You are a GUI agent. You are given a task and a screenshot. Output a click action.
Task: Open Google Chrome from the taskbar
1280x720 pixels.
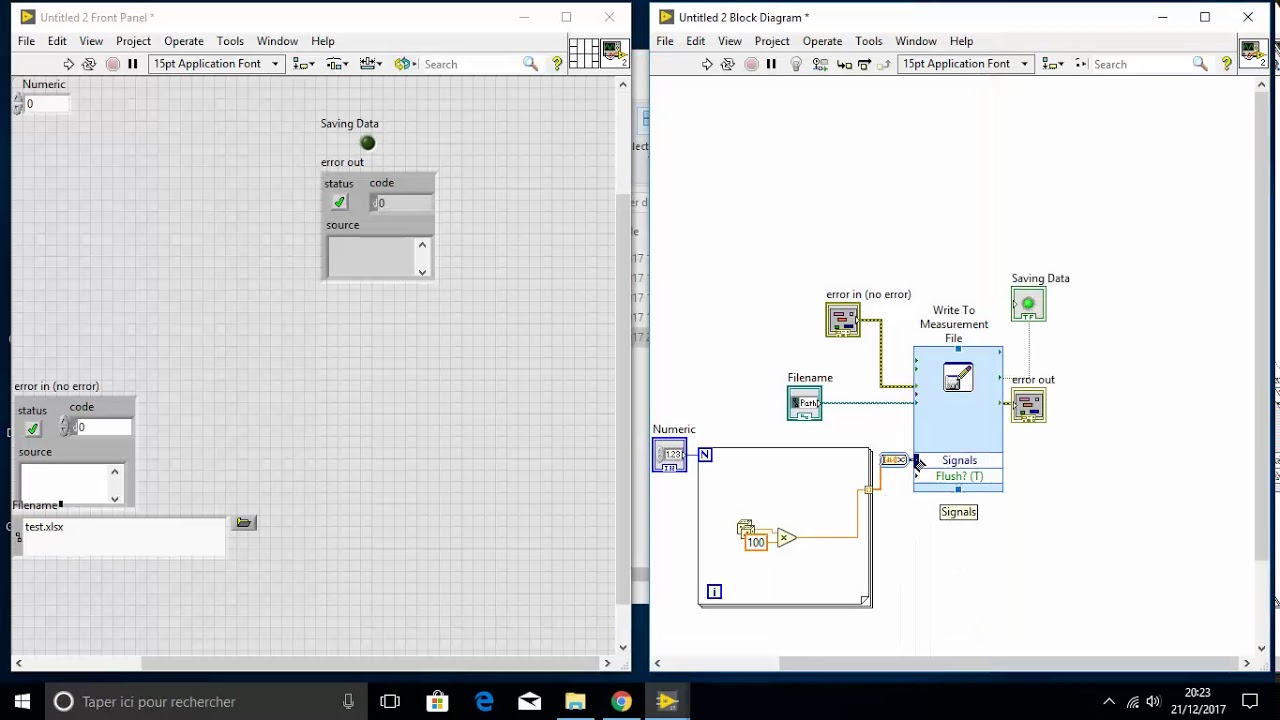click(621, 702)
